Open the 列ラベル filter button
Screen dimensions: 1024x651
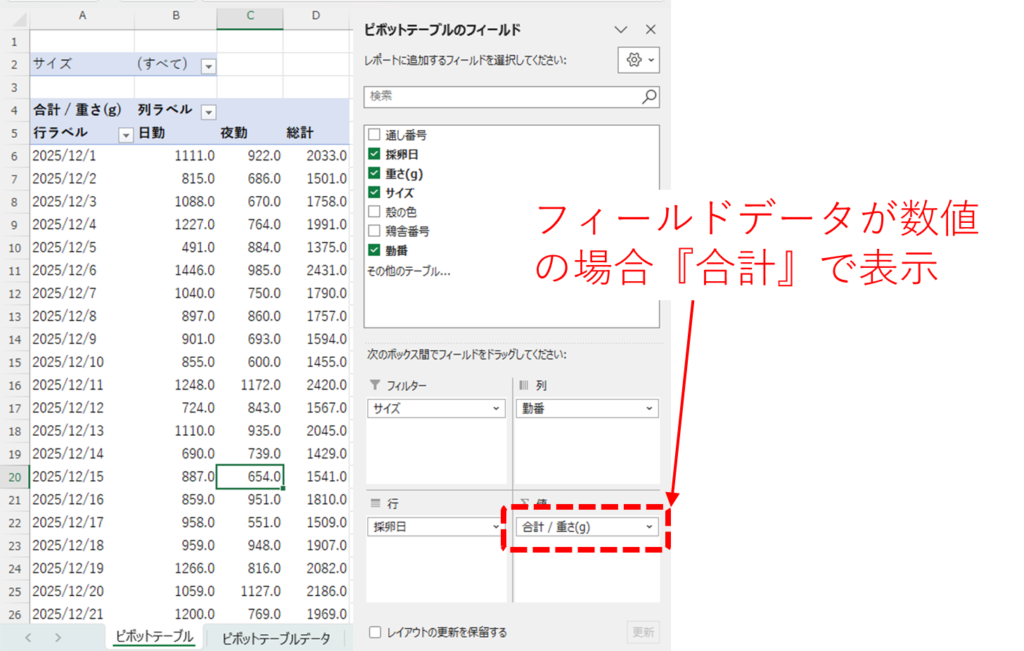(208, 111)
